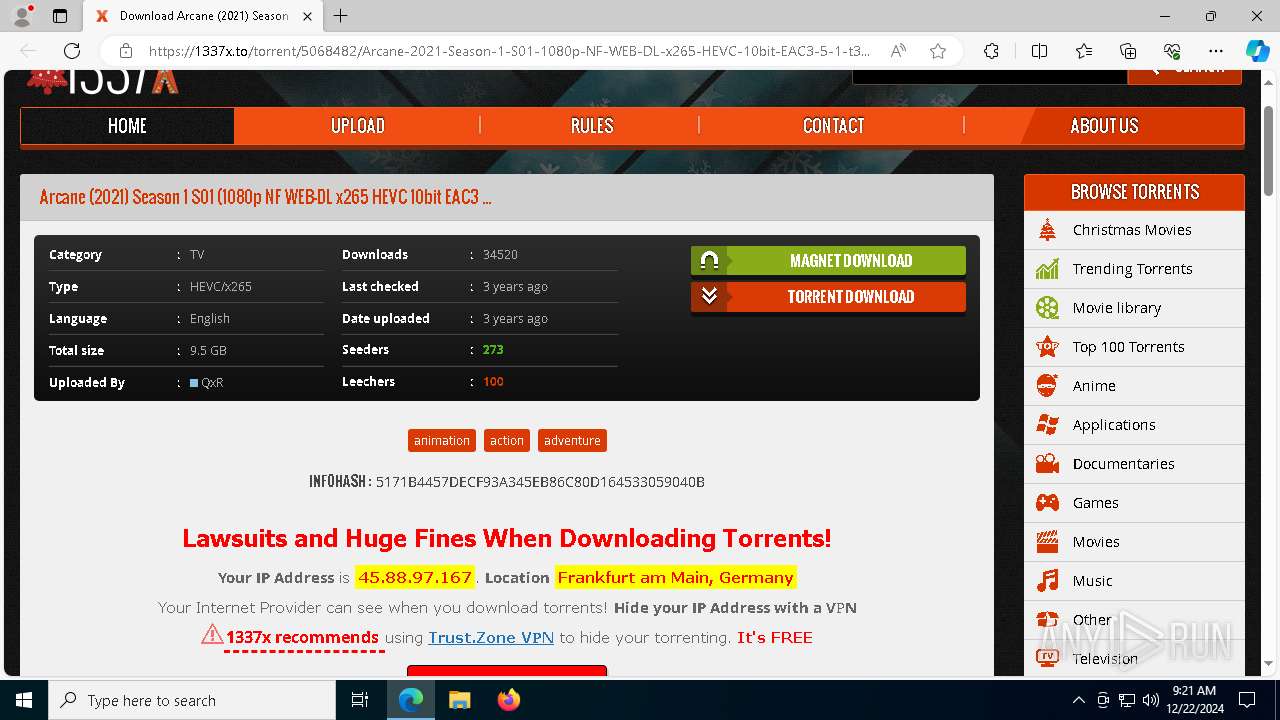Click the Games controller icon
Viewport: 1280px width, 720px height.
click(1047, 503)
